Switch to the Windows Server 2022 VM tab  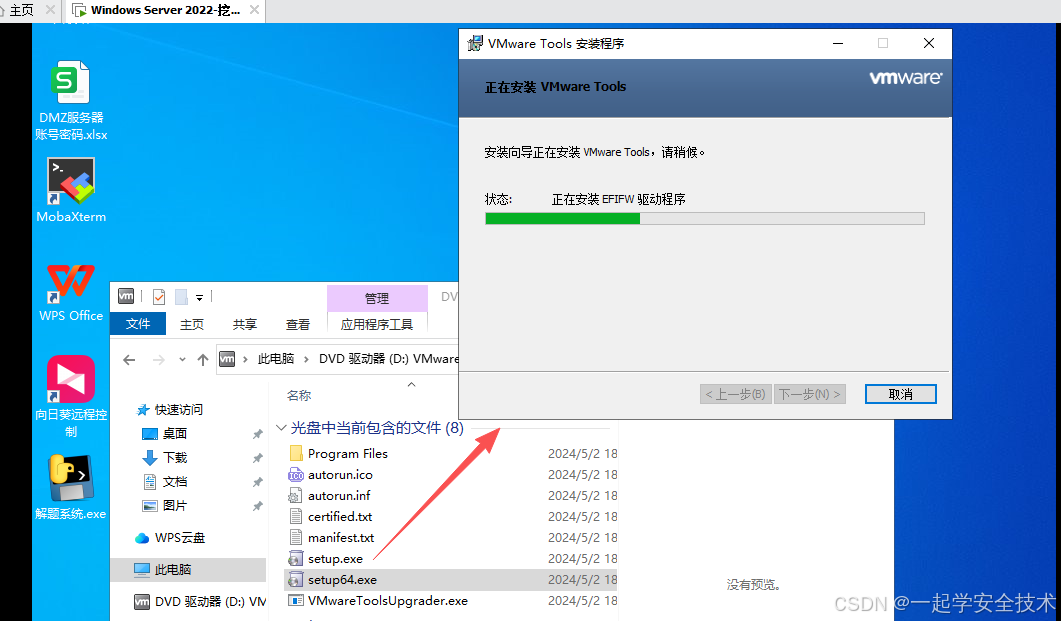165,10
